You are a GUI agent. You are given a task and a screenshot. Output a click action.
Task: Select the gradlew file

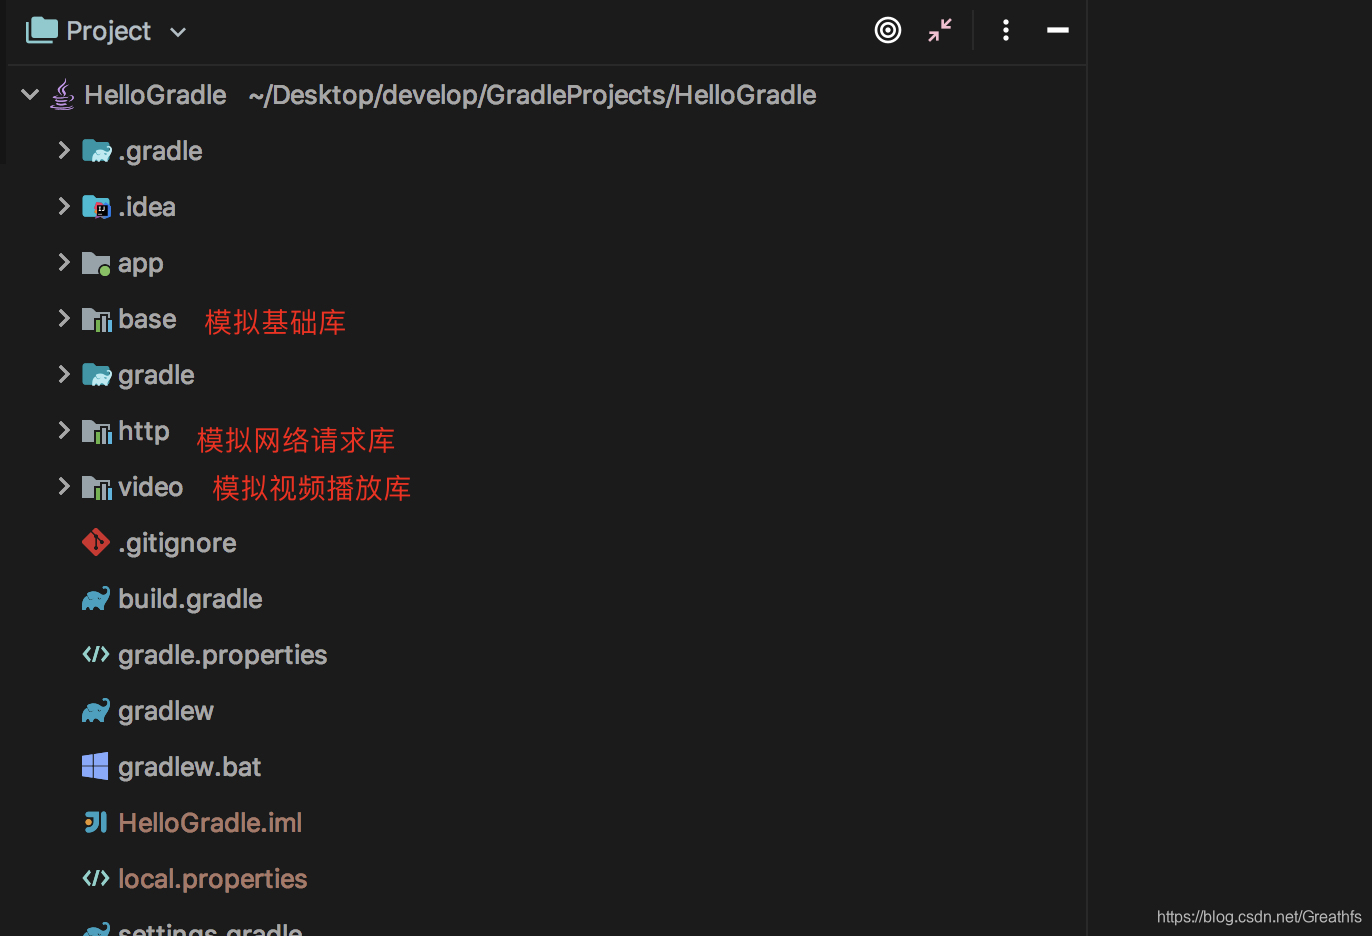point(166,711)
